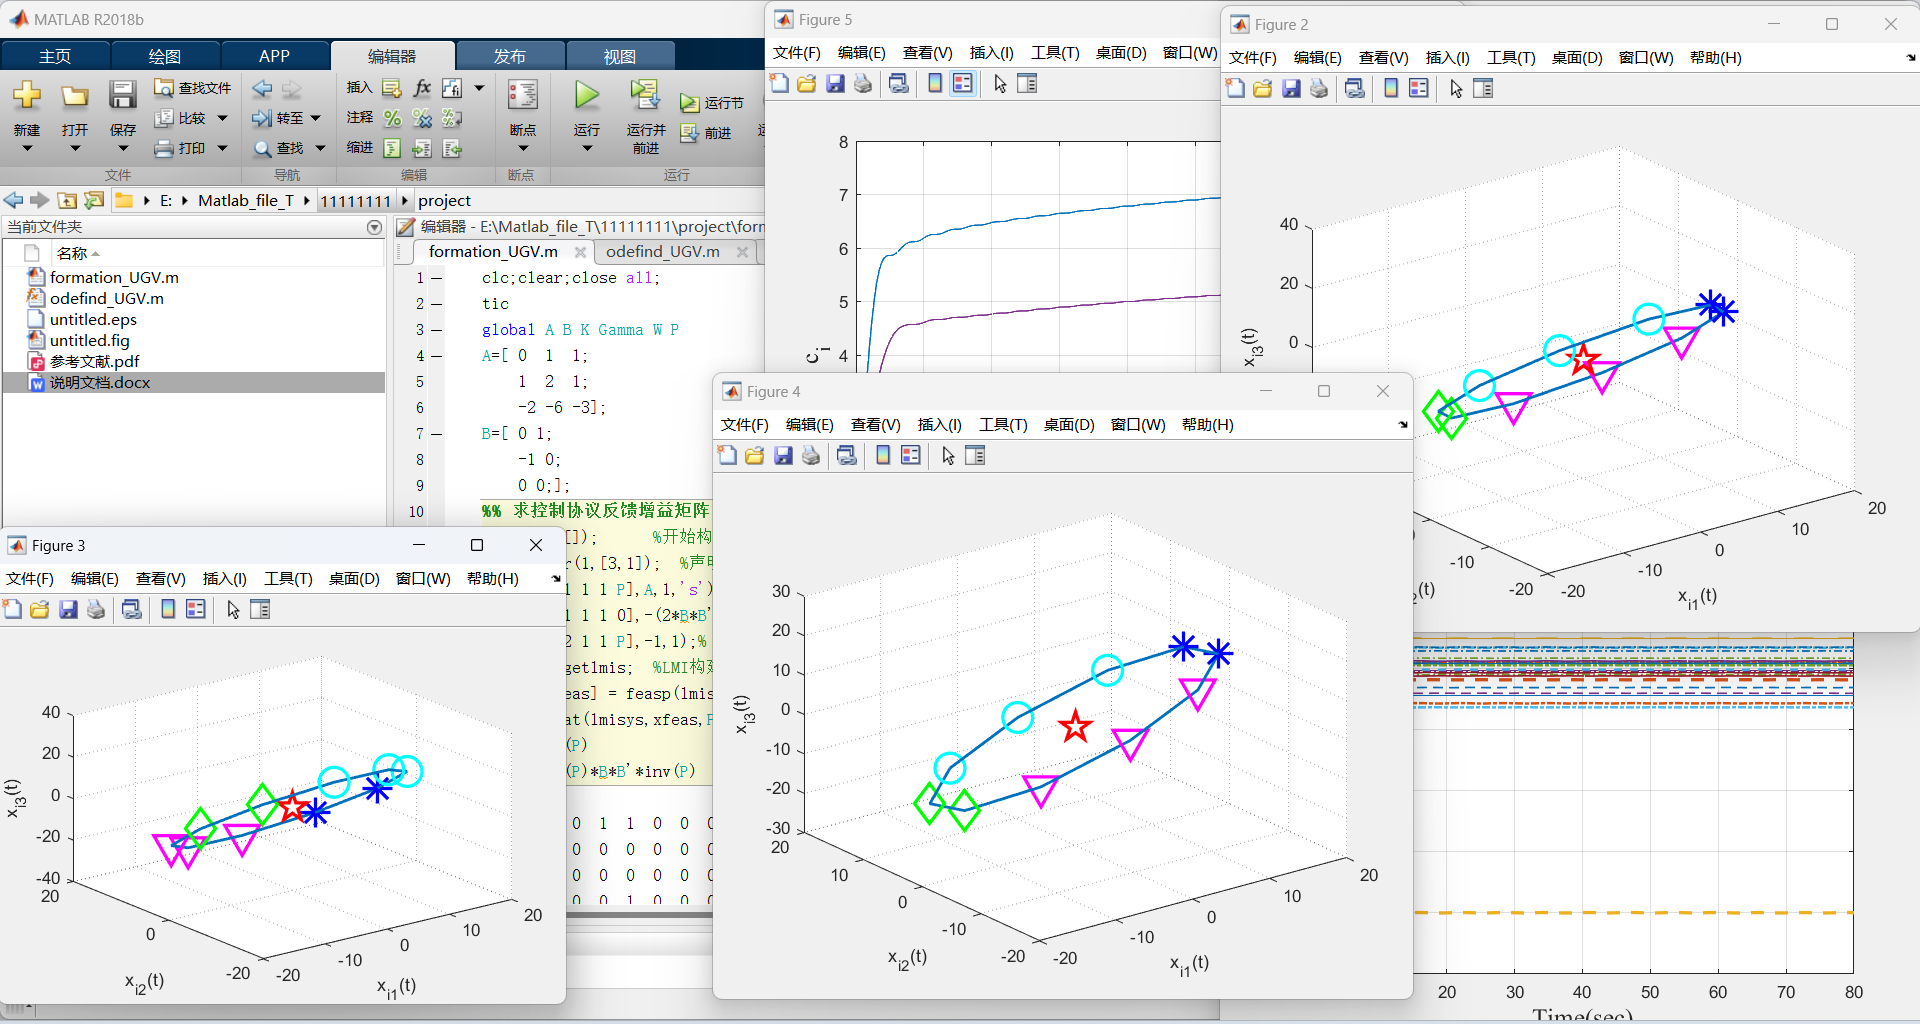Expand the Compare (比较) dropdown arrow
Viewport: 1920px width, 1024px height.
click(x=222, y=118)
